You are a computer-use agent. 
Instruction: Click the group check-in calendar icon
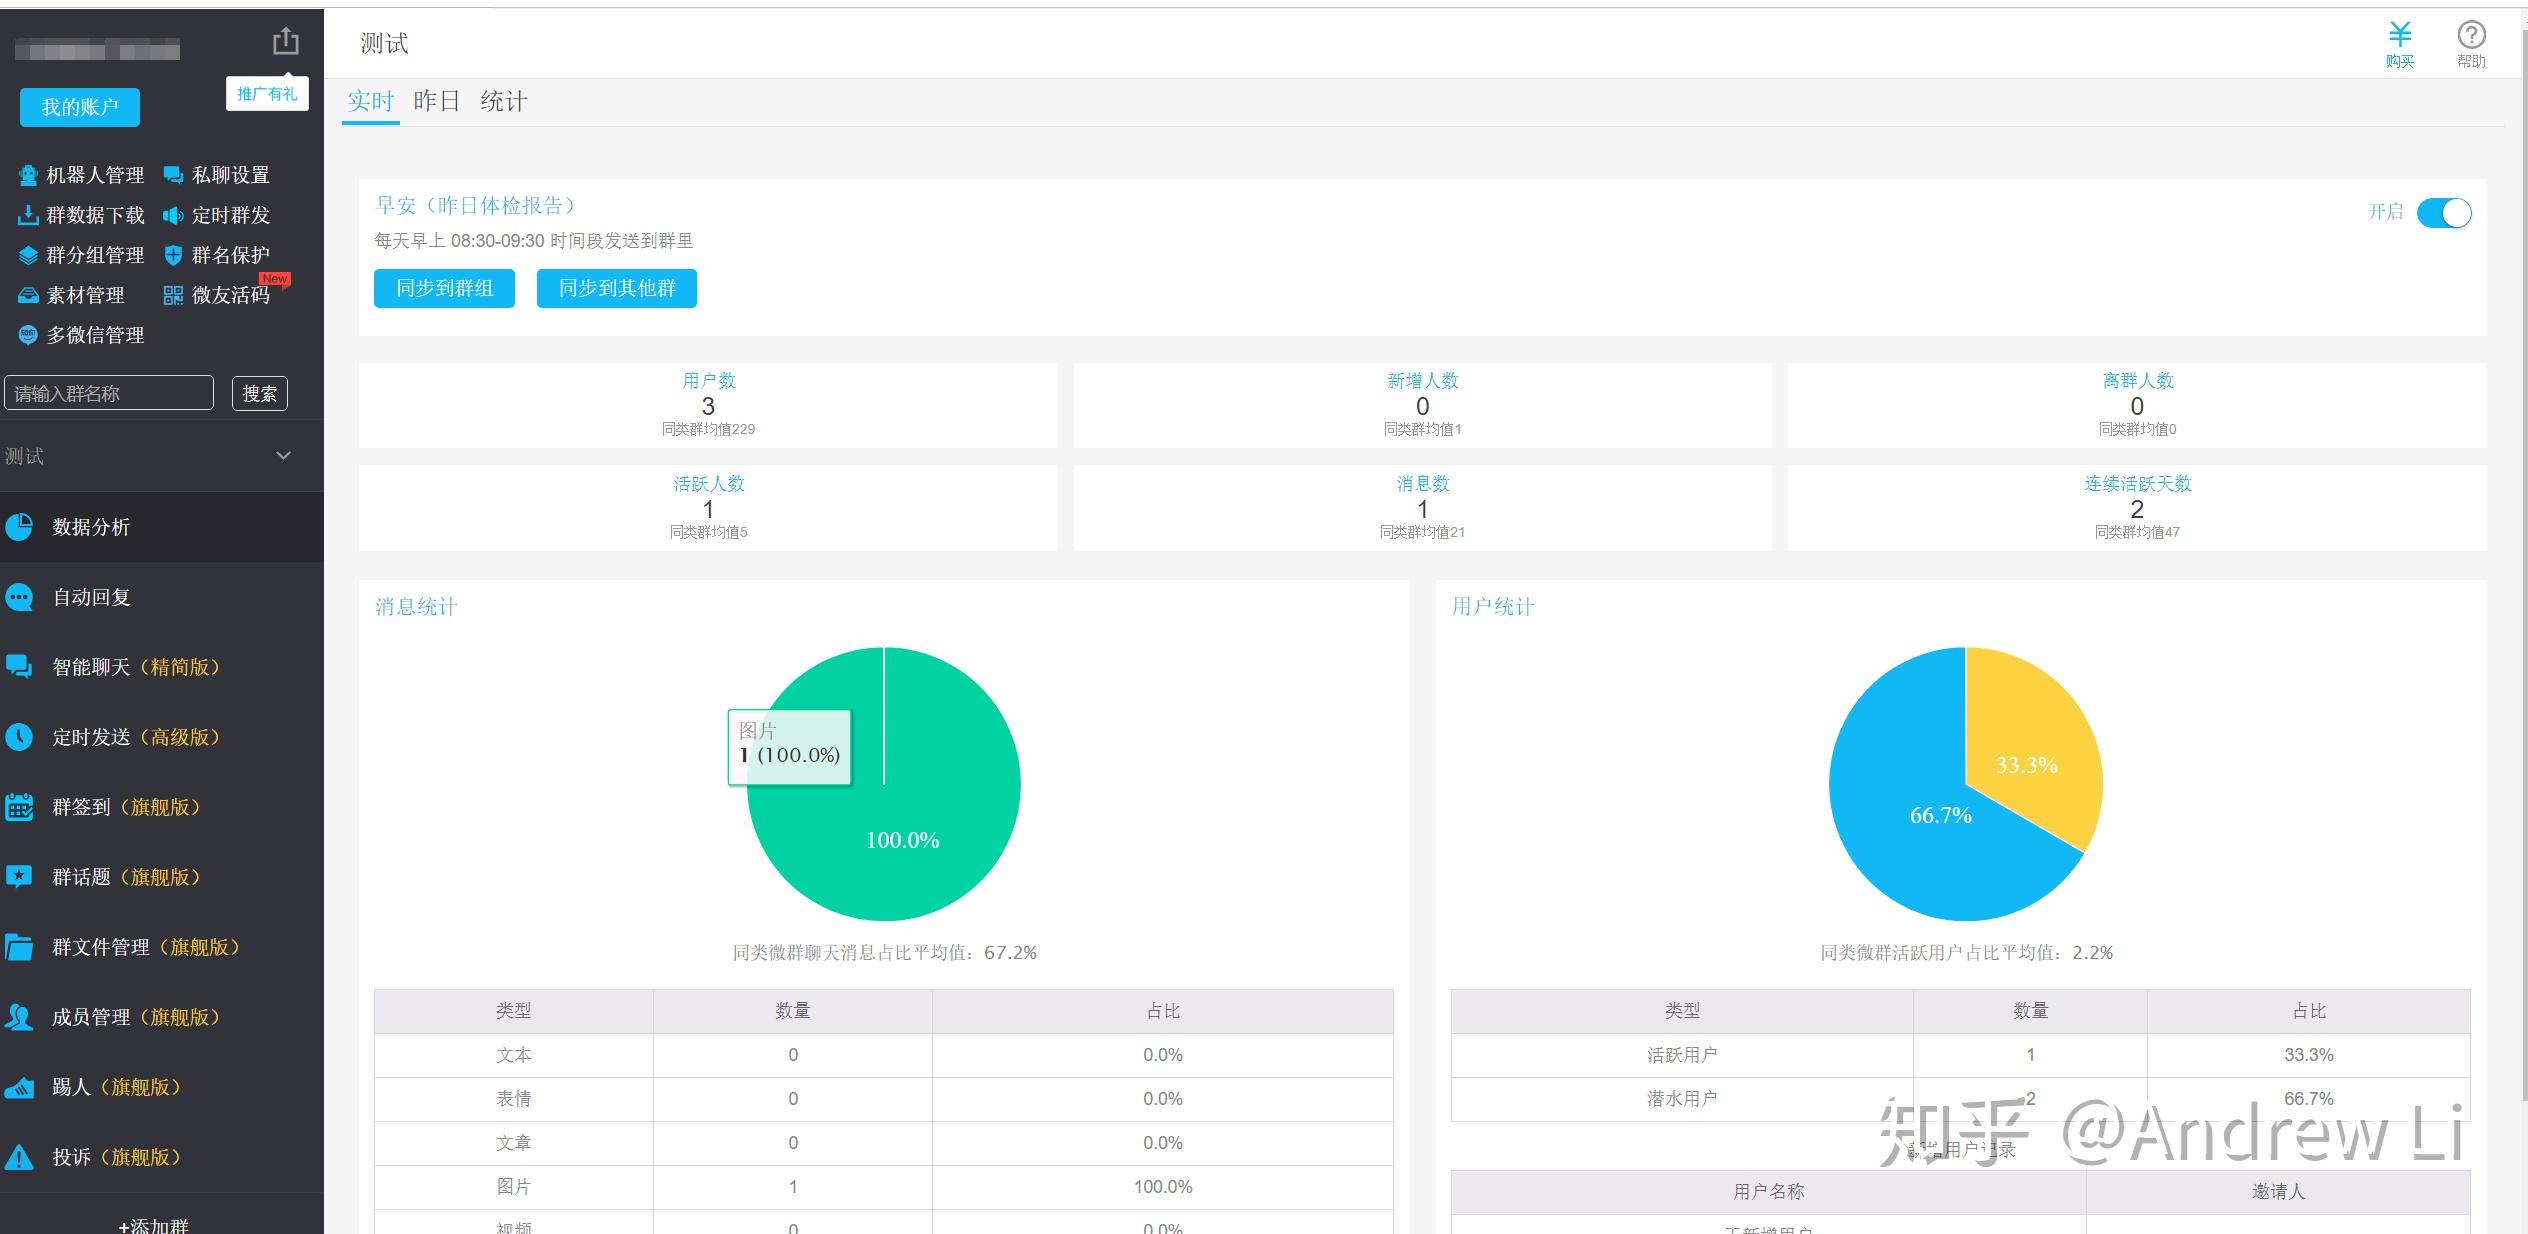tap(19, 807)
